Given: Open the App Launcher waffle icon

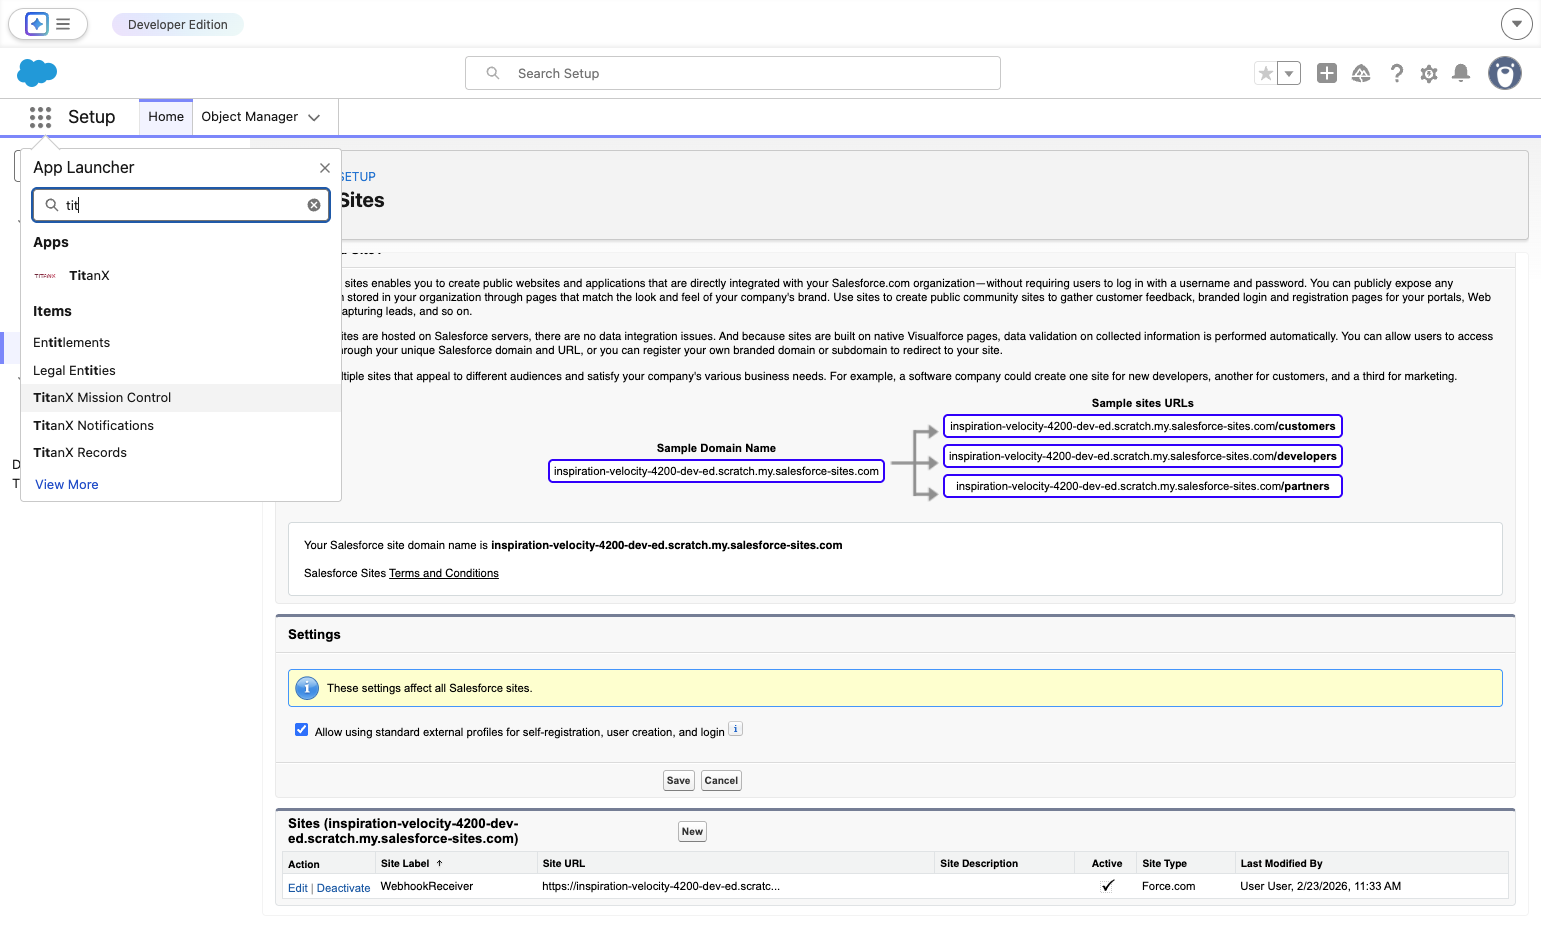Looking at the screenshot, I should pos(40,117).
